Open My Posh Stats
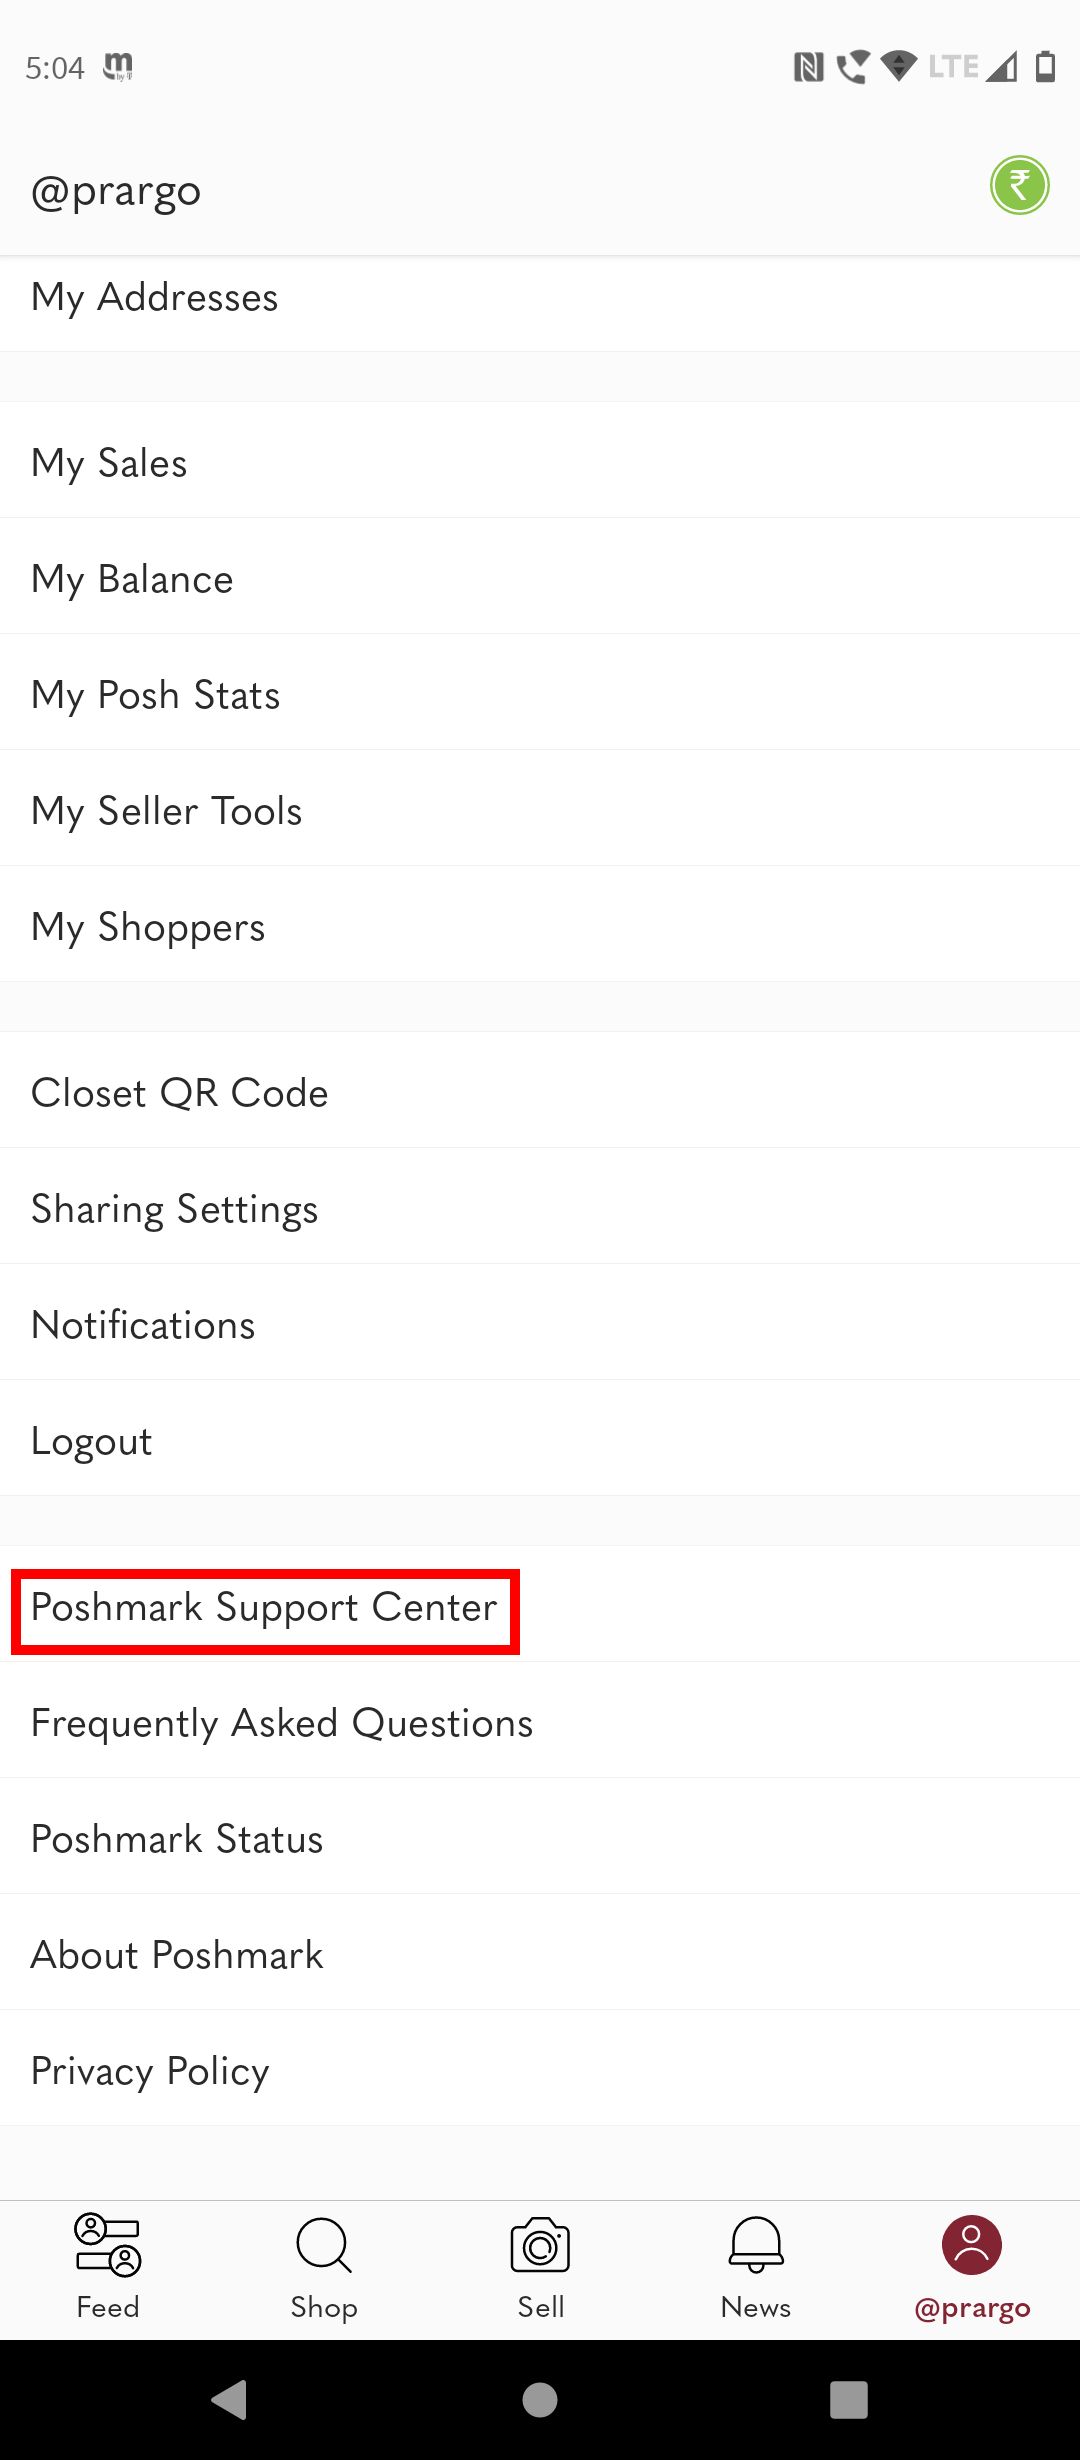The width and height of the screenshot is (1080, 2460). (x=155, y=694)
